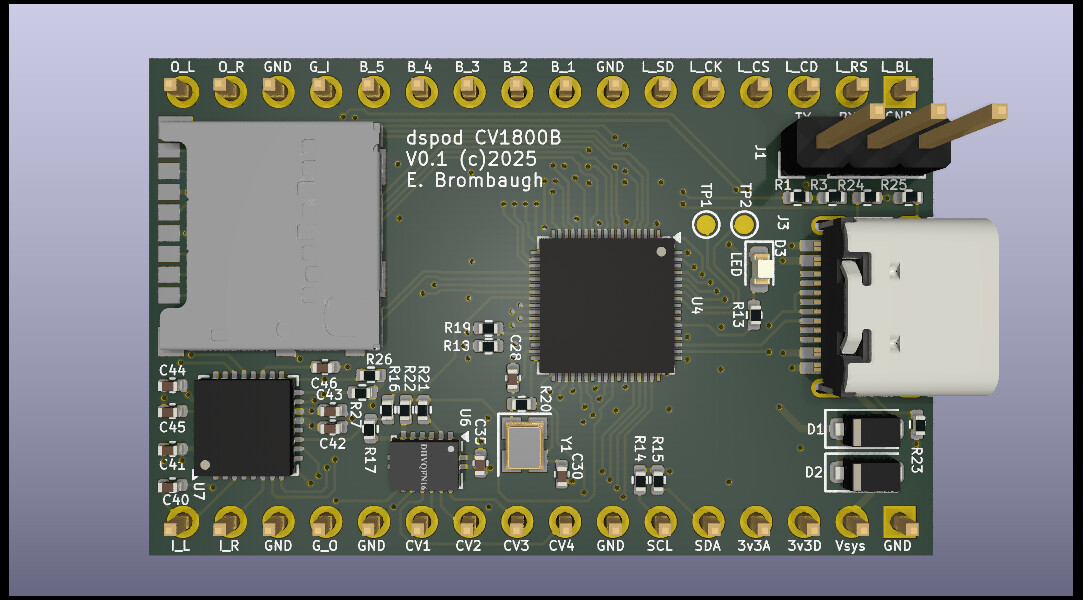1083x600 pixels.
Task: Click the "V0.1 (c)2025" version text
Action: point(471,159)
